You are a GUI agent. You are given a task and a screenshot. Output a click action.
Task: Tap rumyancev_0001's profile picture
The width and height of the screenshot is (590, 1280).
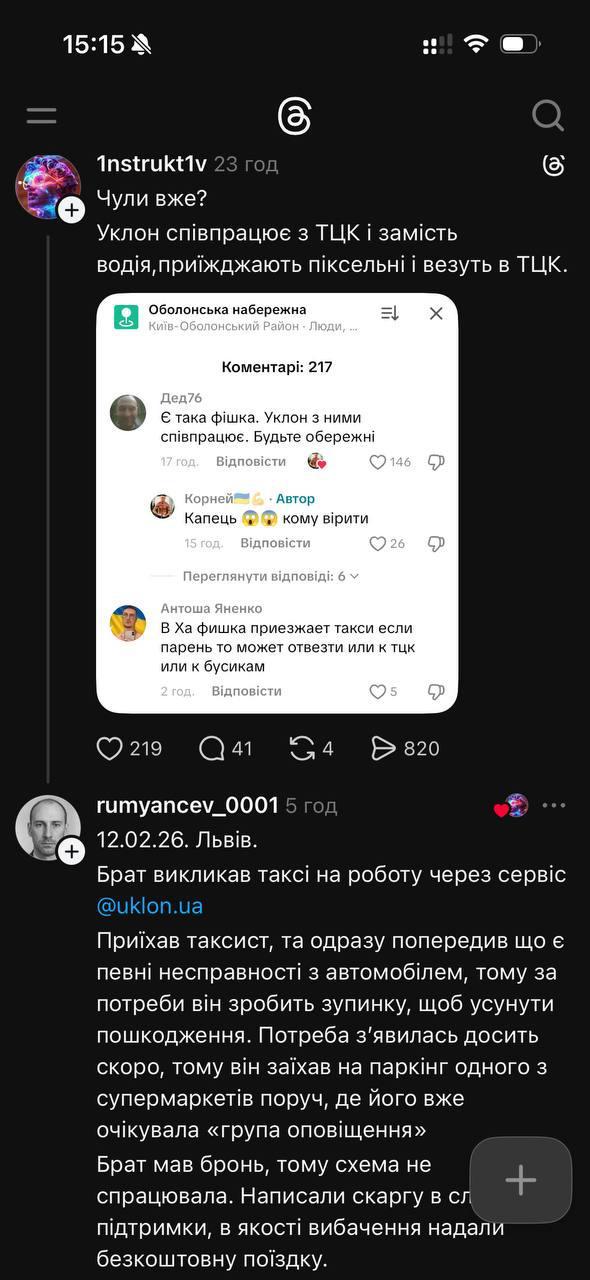[46, 826]
